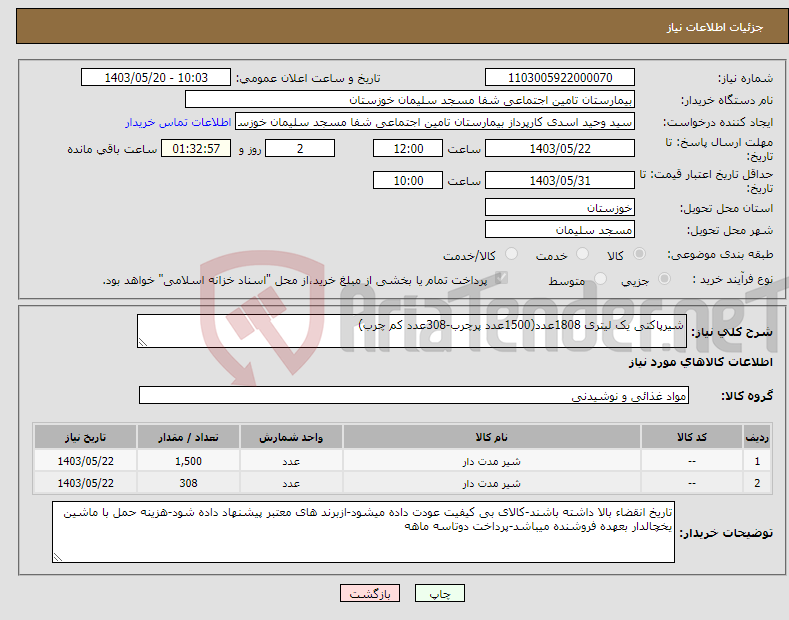789x620 pixels.
Task: Click the ردیف column header
Action: [x=757, y=437]
